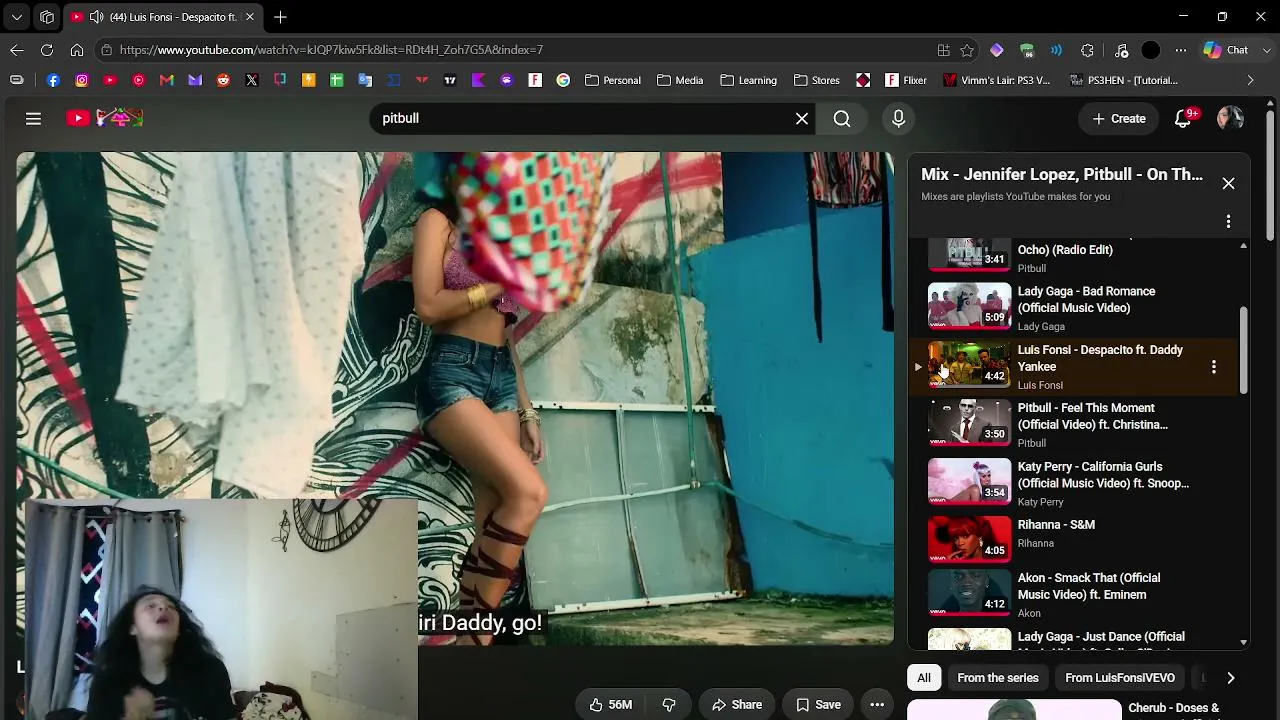
Task: Open Media bookmarks folder
Action: click(680, 80)
